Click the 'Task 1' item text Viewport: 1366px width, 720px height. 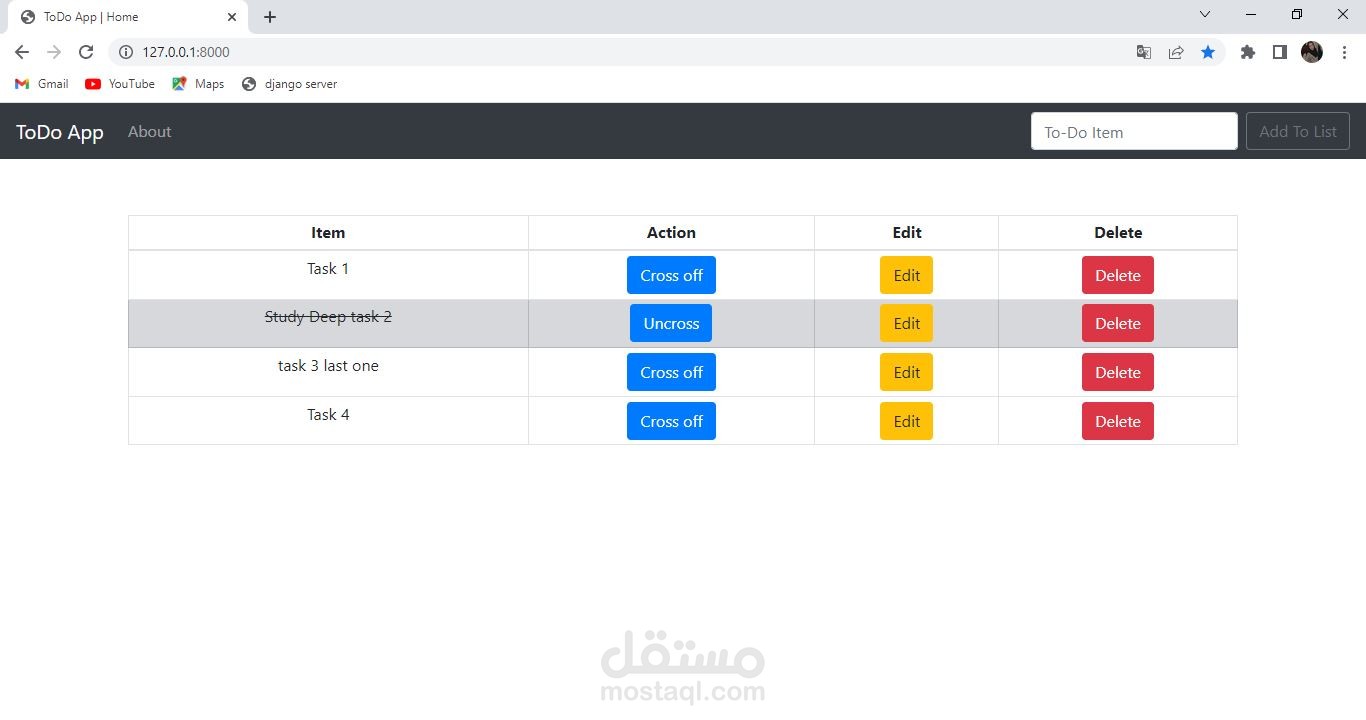tap(328, 268)
